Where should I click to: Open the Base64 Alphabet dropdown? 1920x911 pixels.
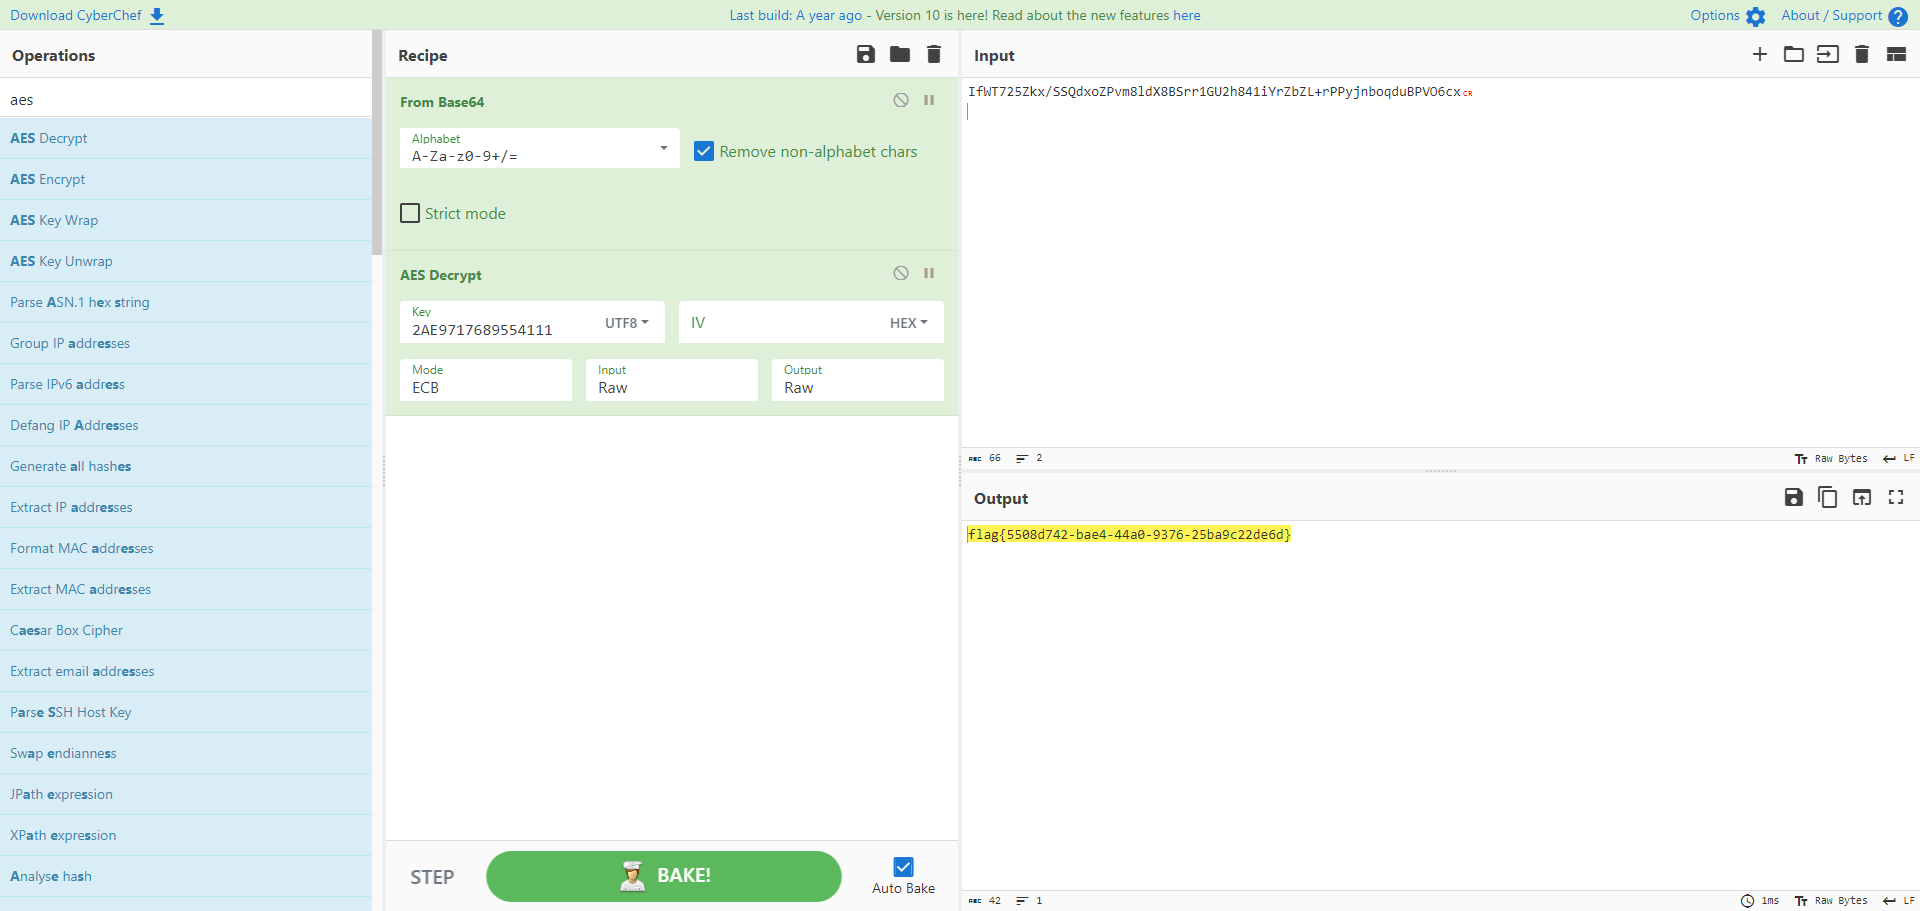click(x=663, y=148)
